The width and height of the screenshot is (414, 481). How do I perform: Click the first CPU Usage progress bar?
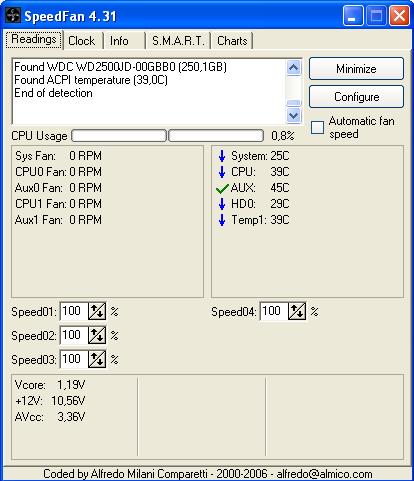[x=119, y=136]
